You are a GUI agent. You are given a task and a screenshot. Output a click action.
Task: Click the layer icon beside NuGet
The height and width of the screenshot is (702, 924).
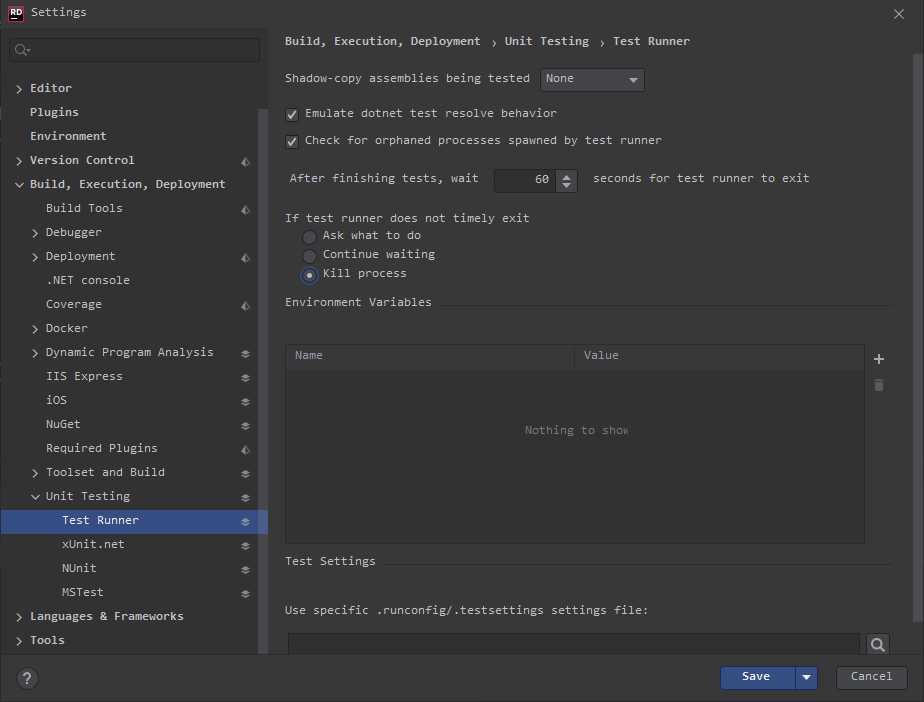coord(245,425)
